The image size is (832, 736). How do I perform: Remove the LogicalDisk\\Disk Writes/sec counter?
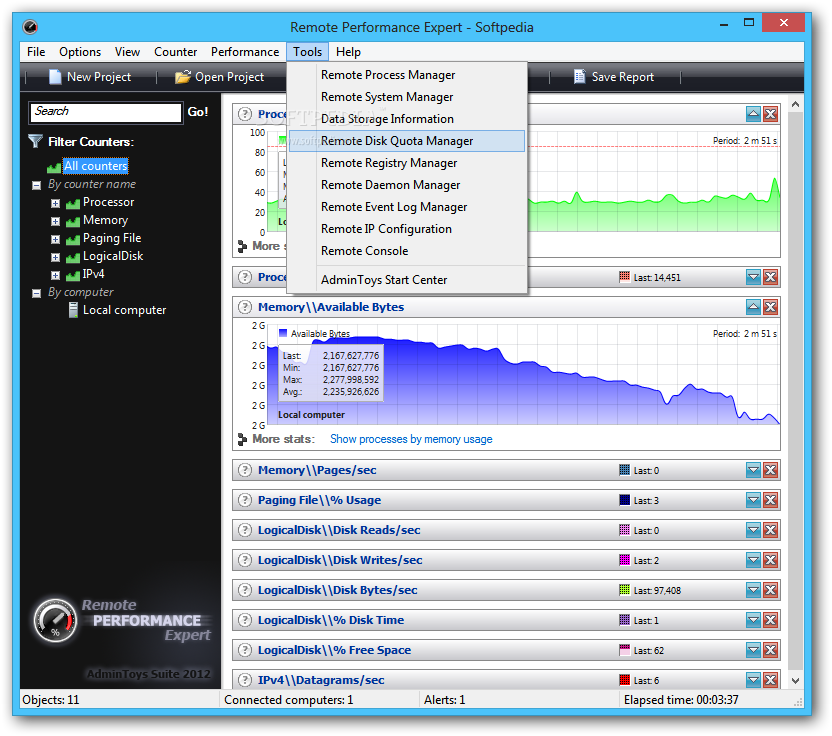(x=770, y=560)
